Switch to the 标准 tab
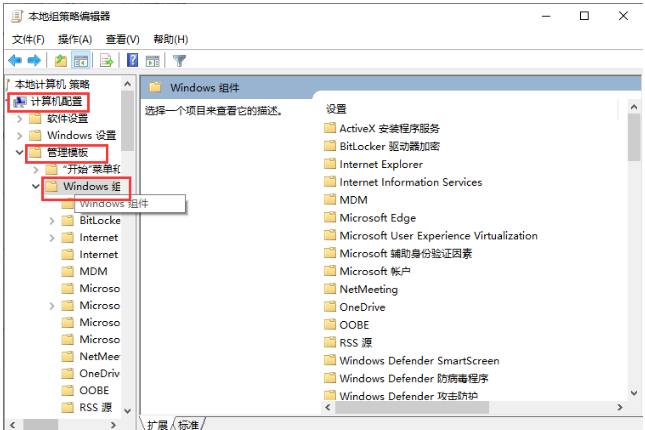This screenshot has width=645, height=430. click(189, 424)
